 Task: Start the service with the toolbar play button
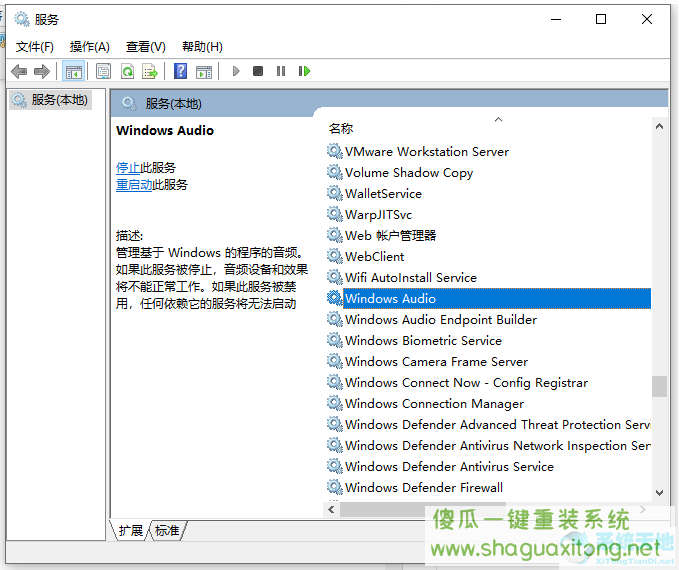[236, 71]
